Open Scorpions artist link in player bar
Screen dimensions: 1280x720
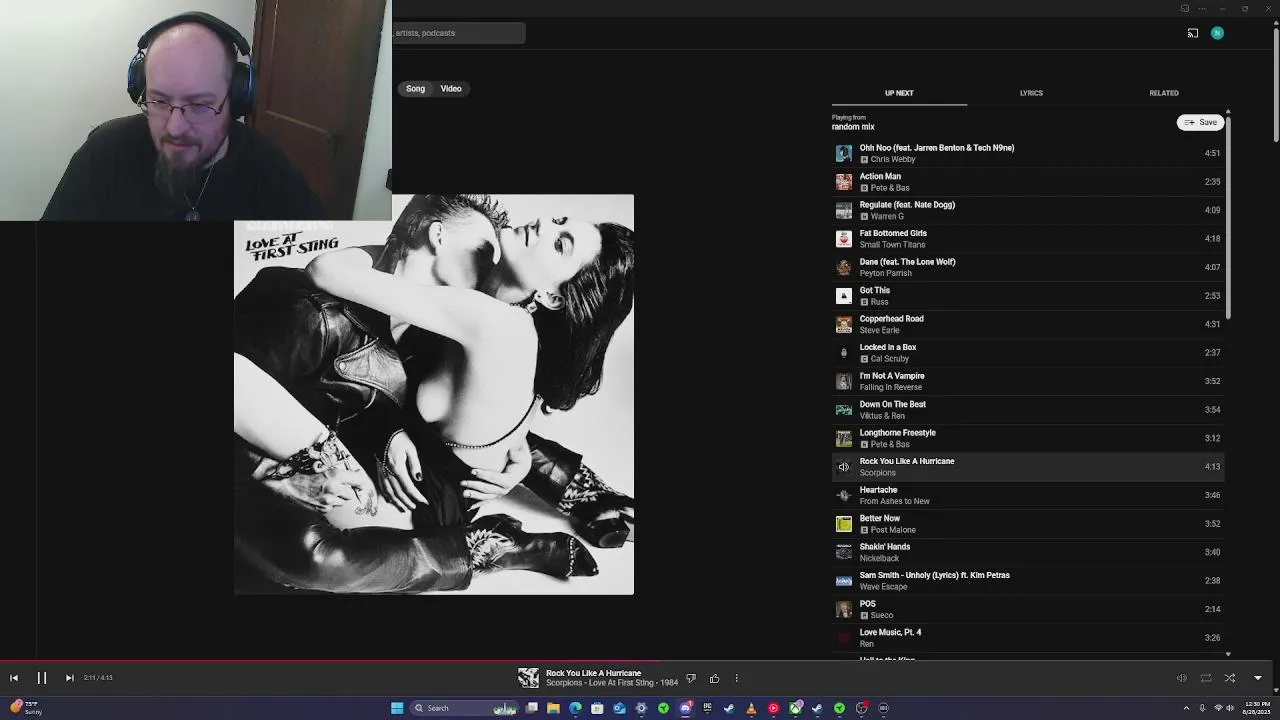[x=564, y=683]
